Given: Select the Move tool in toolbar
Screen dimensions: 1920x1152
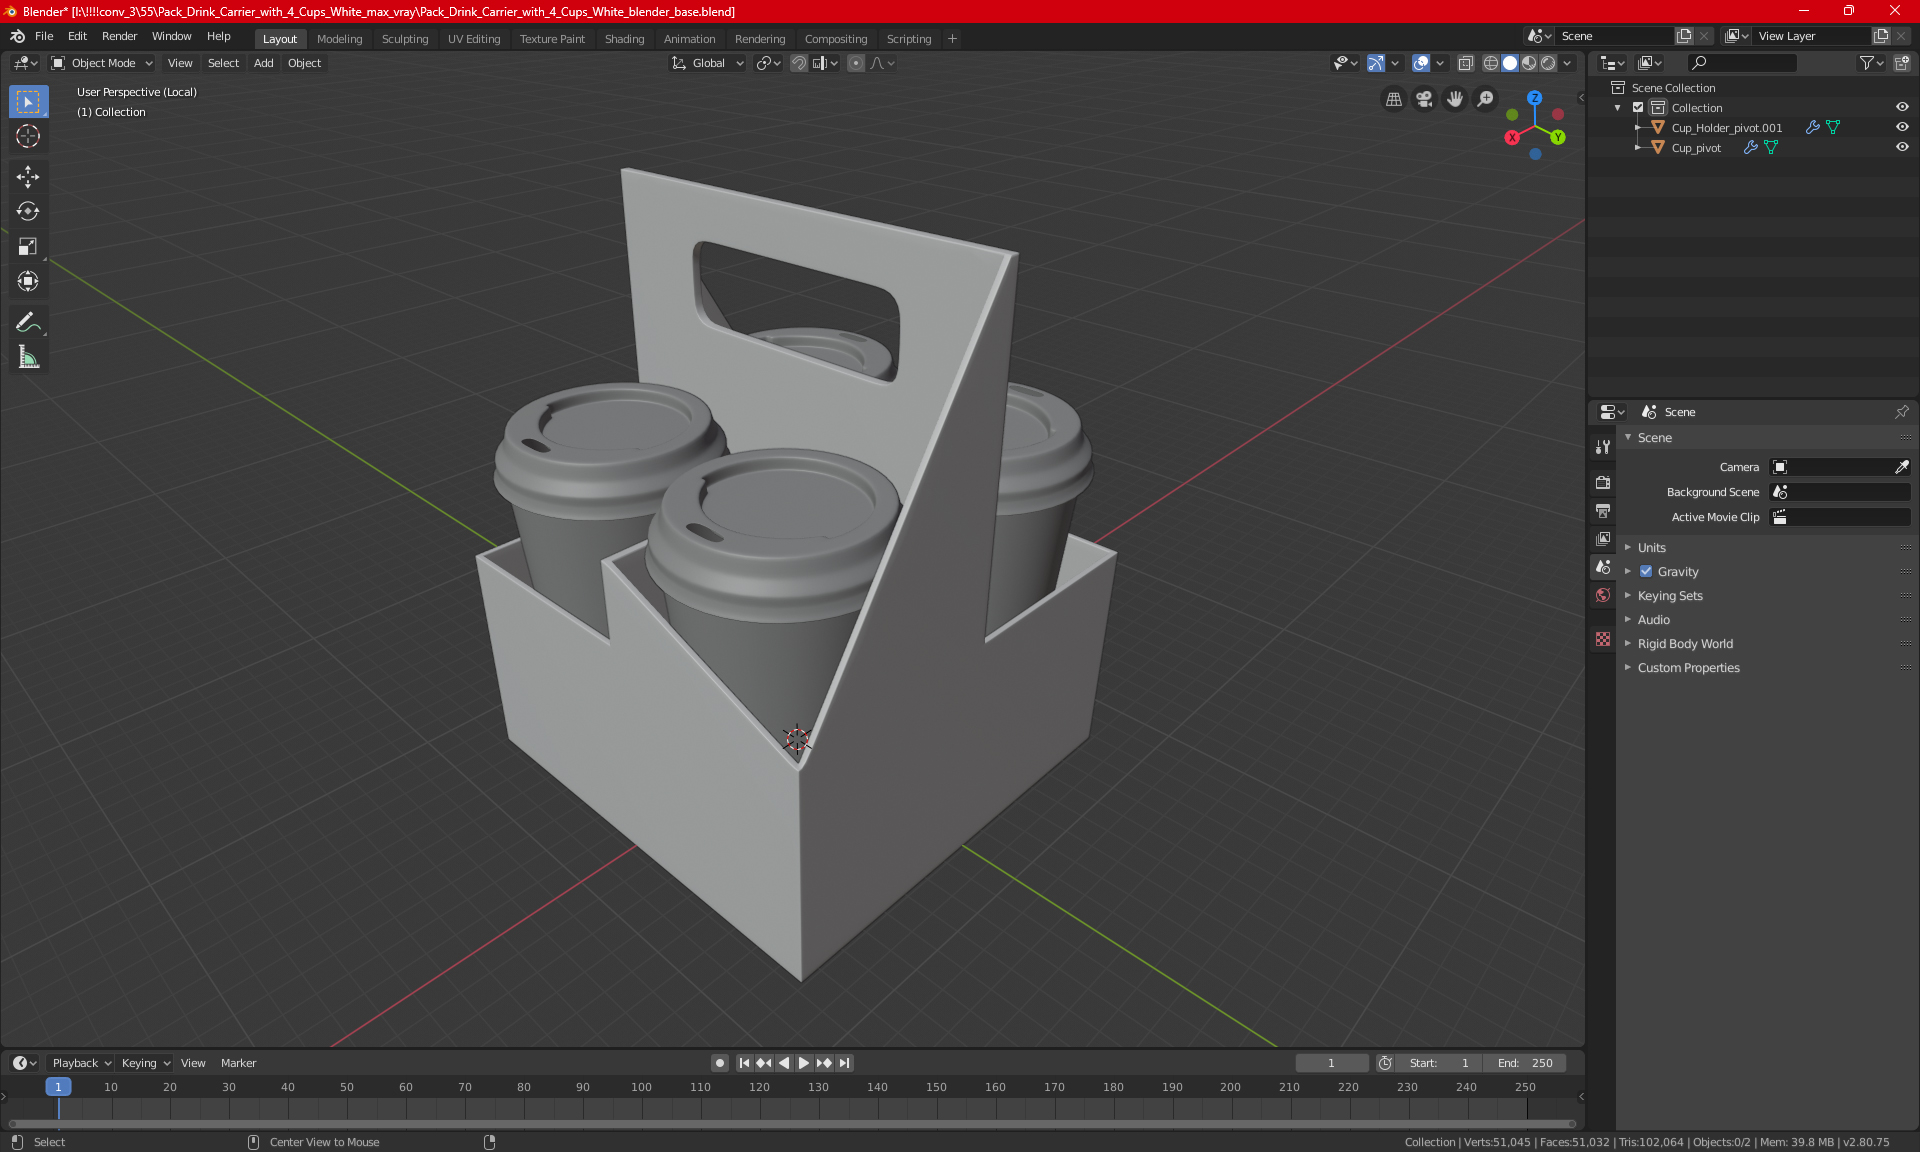Looking at the screenshot, I should point(28,177).
